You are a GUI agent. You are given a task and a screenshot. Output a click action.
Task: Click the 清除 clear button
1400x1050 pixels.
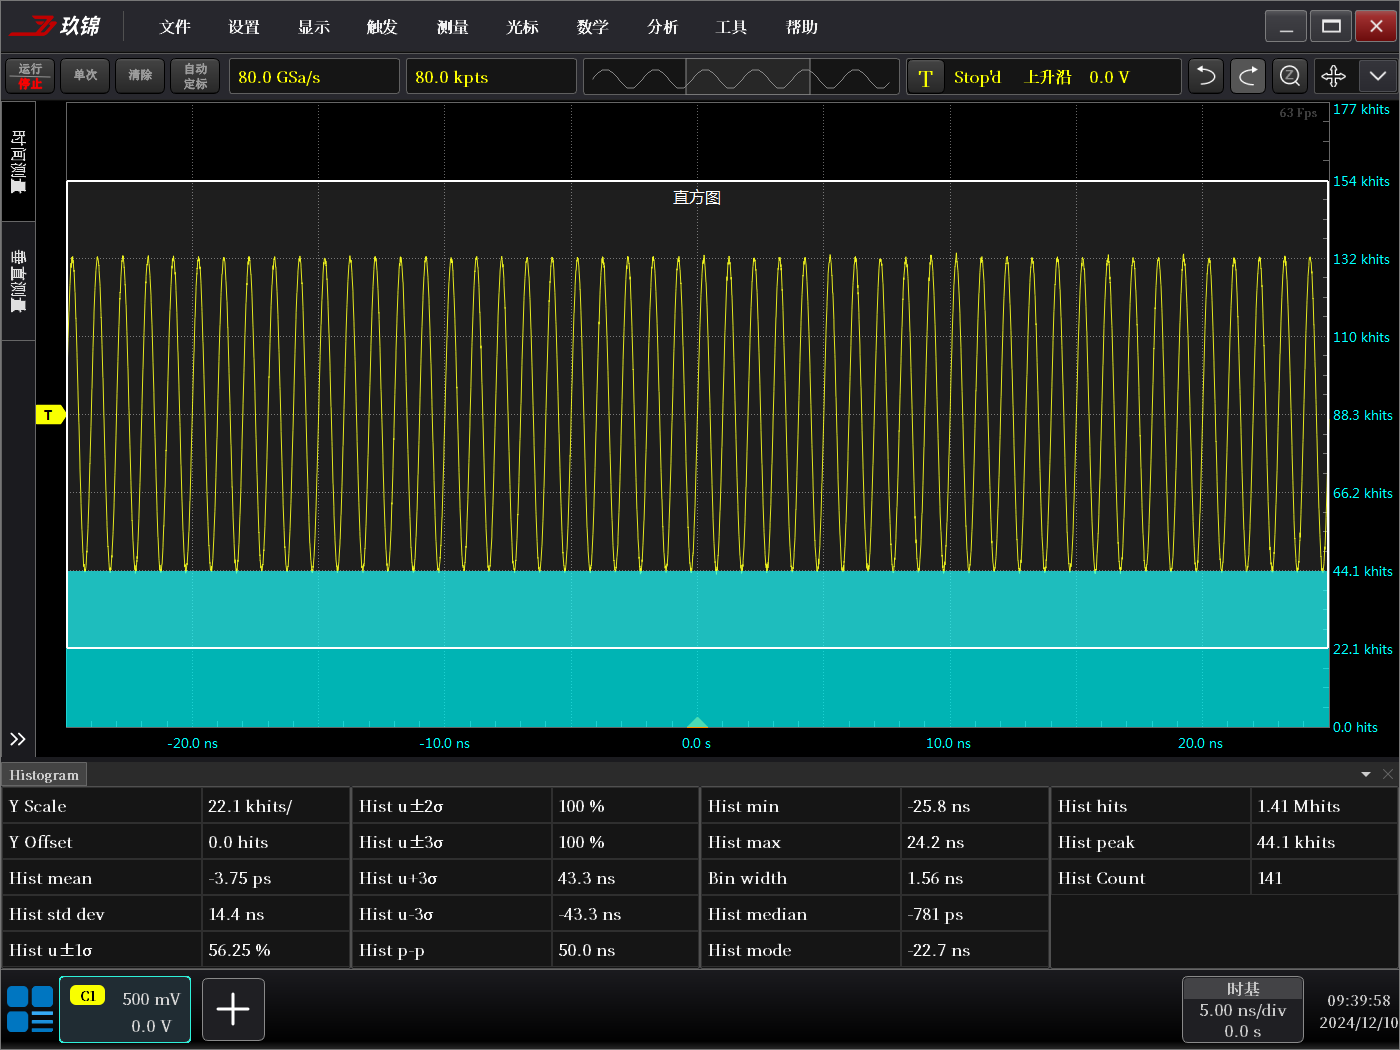(140, 76)
